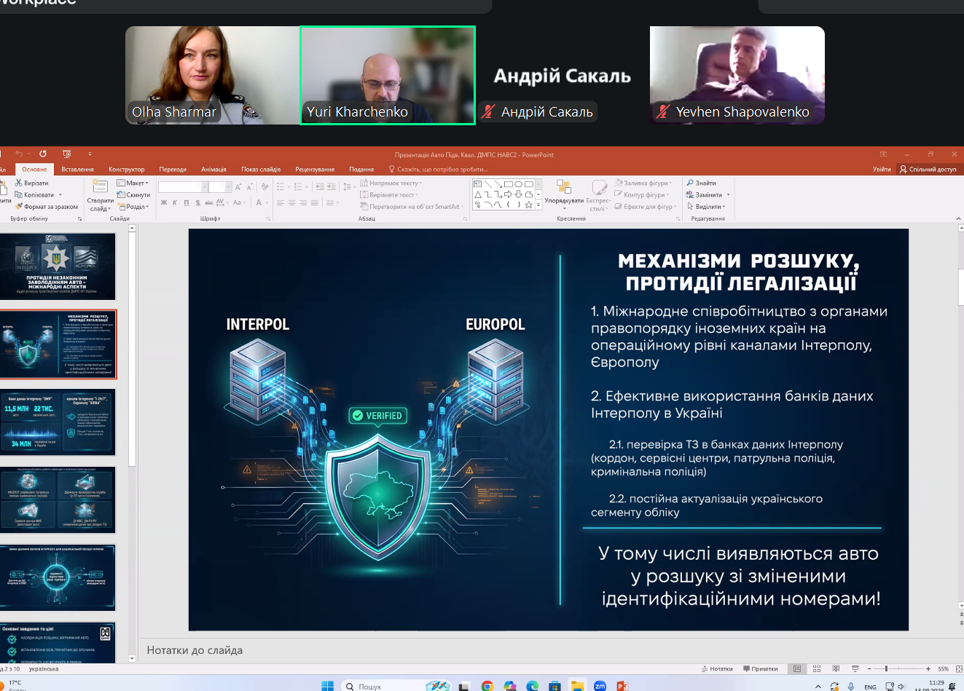Toggle center text alignment
Screen dimensions: 964x691
point(291,202)
